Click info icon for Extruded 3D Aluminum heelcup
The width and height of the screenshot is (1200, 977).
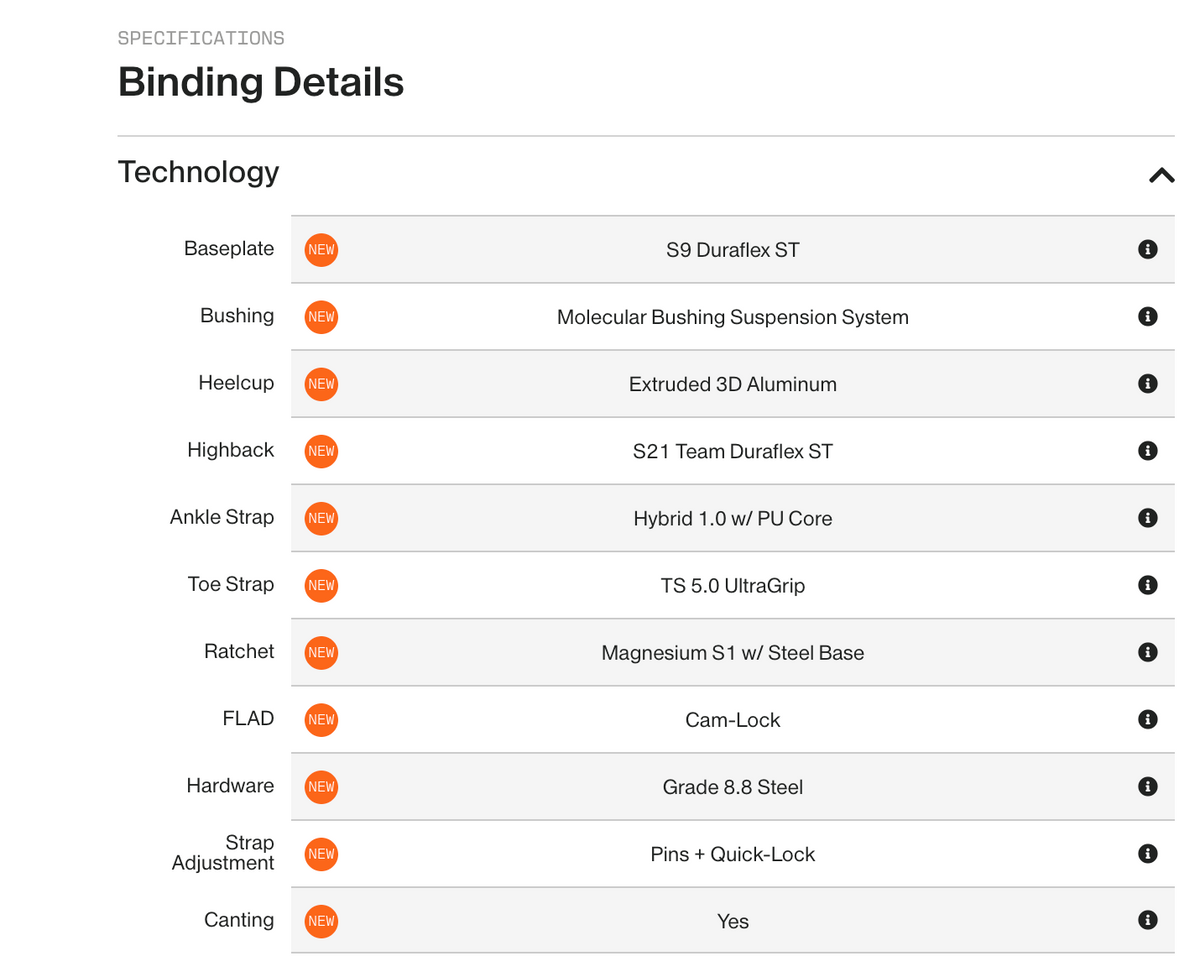coord(1148,383)
